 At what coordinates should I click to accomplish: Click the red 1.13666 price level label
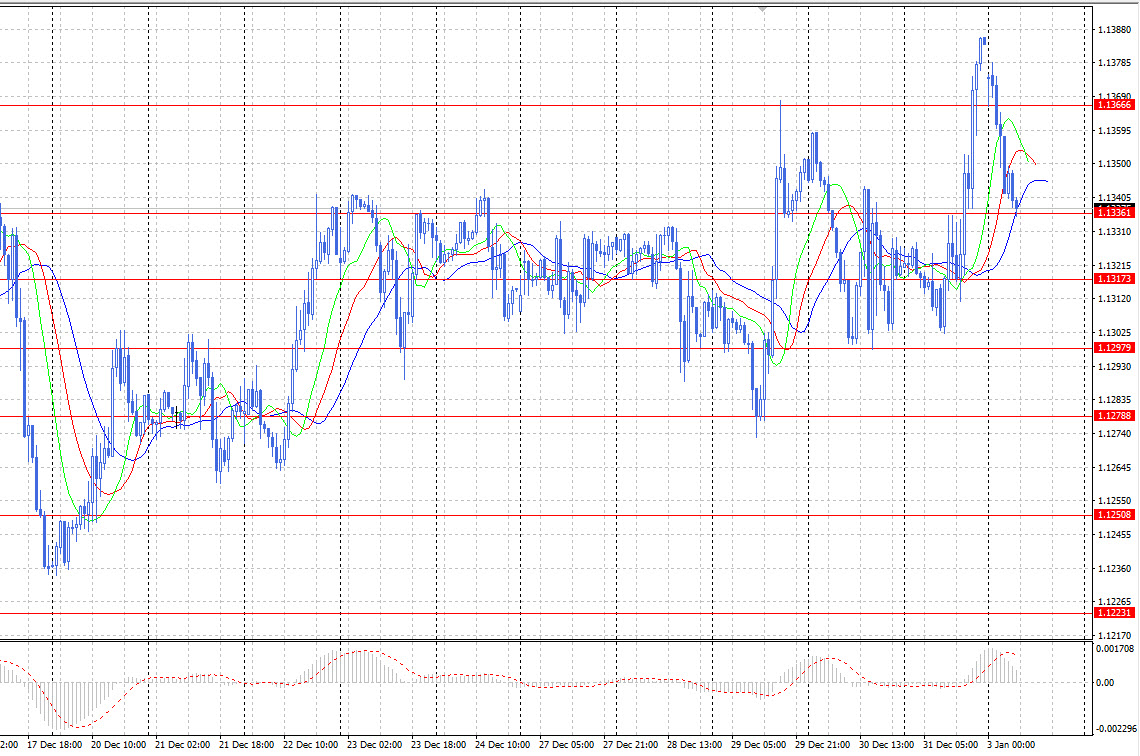tap(1114, 105)
